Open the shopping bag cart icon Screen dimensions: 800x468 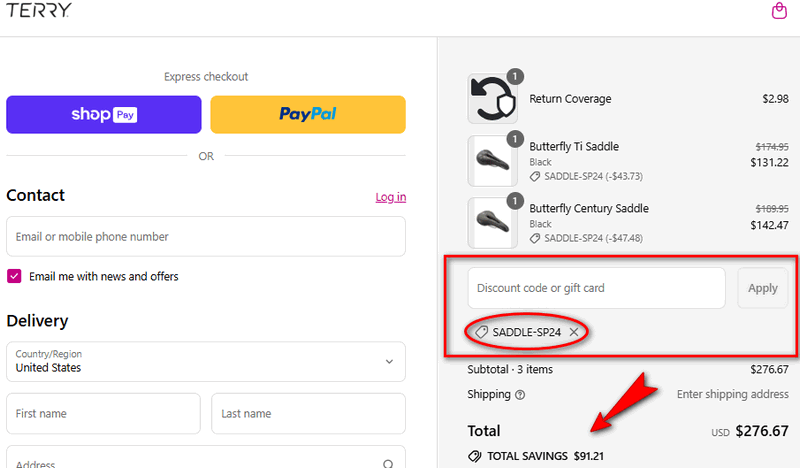click(x=779, y=11)
